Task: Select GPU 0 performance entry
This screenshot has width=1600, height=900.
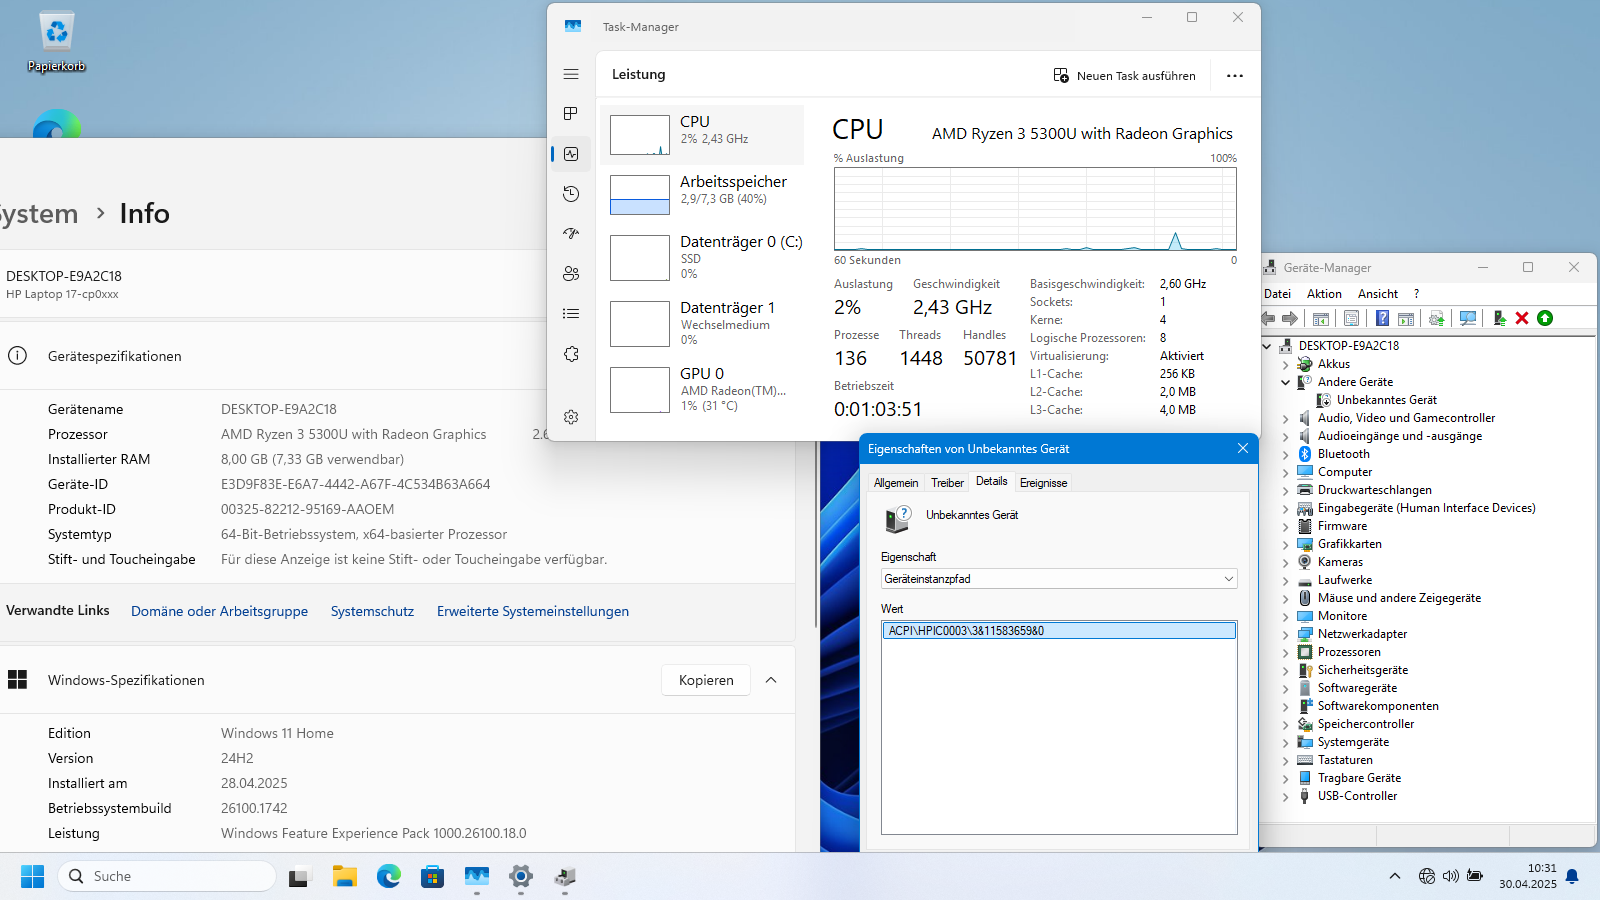Action: [x=702, y=390]
